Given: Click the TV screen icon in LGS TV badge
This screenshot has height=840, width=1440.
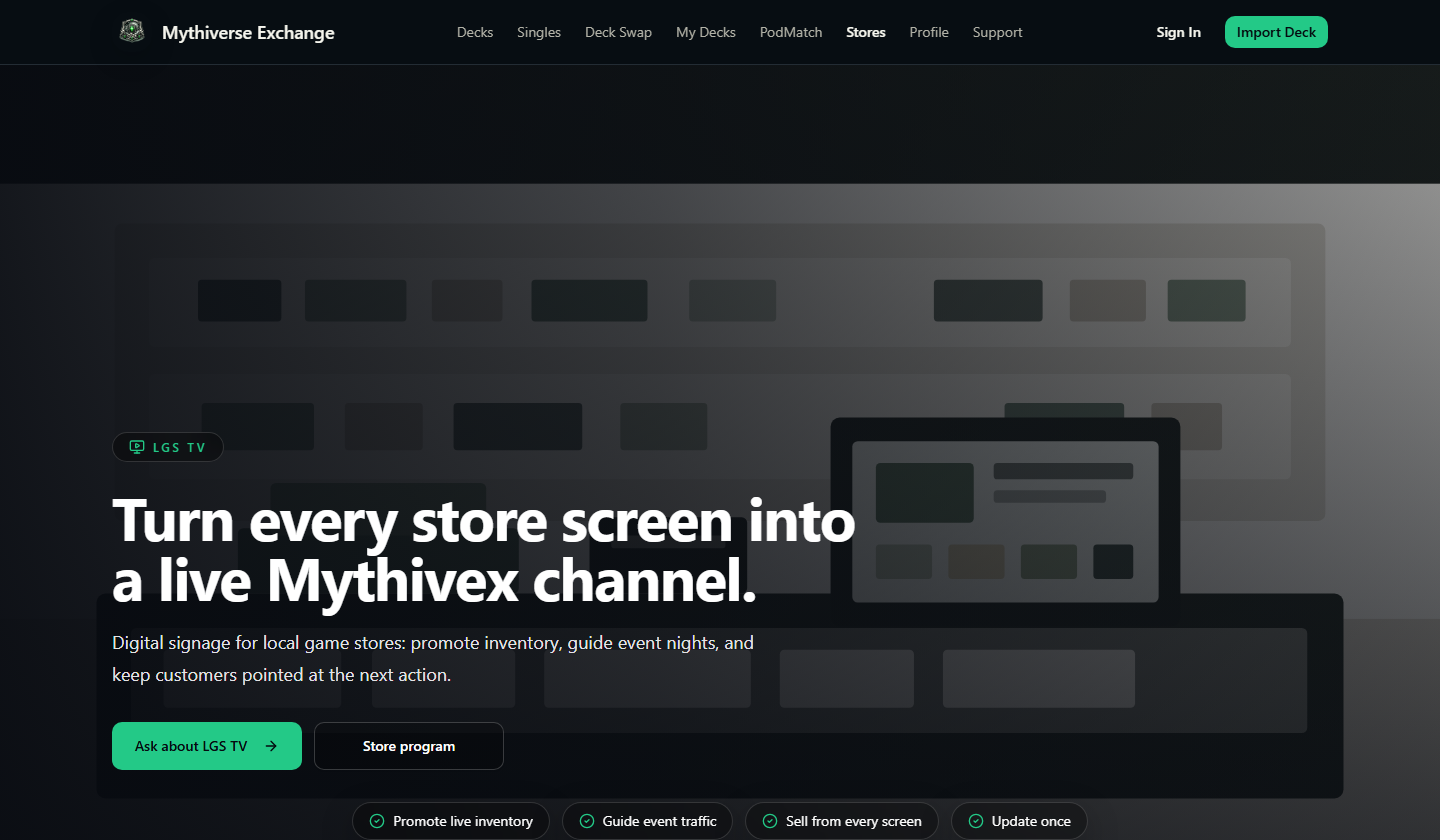Looking at the screenshot, I should (137, 447).
